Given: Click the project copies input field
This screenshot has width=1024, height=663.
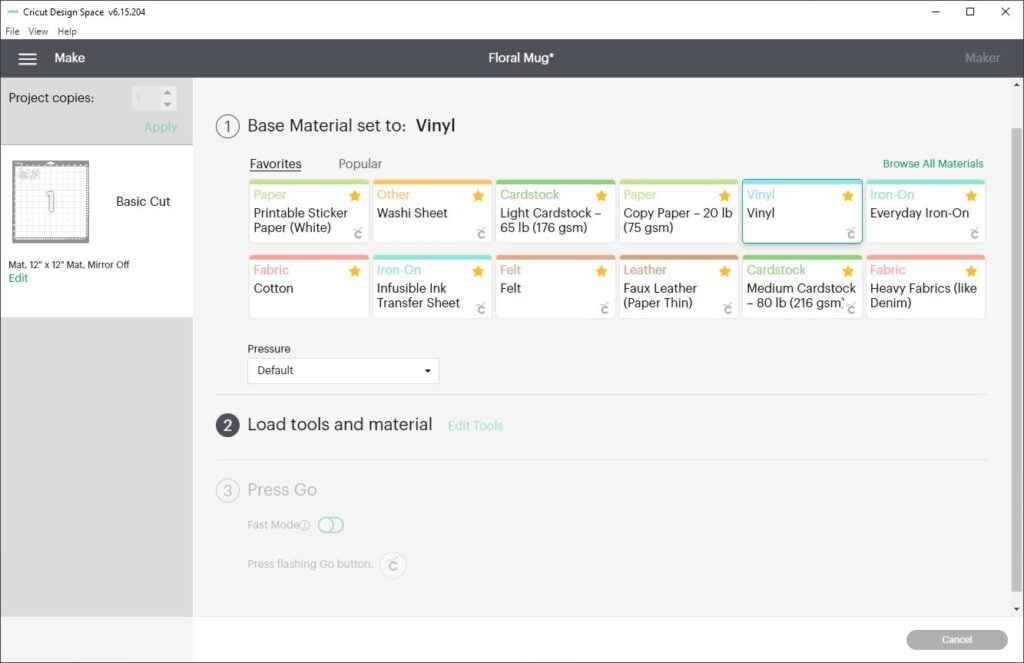Looking at the screenshot, I should click(146, 99).
